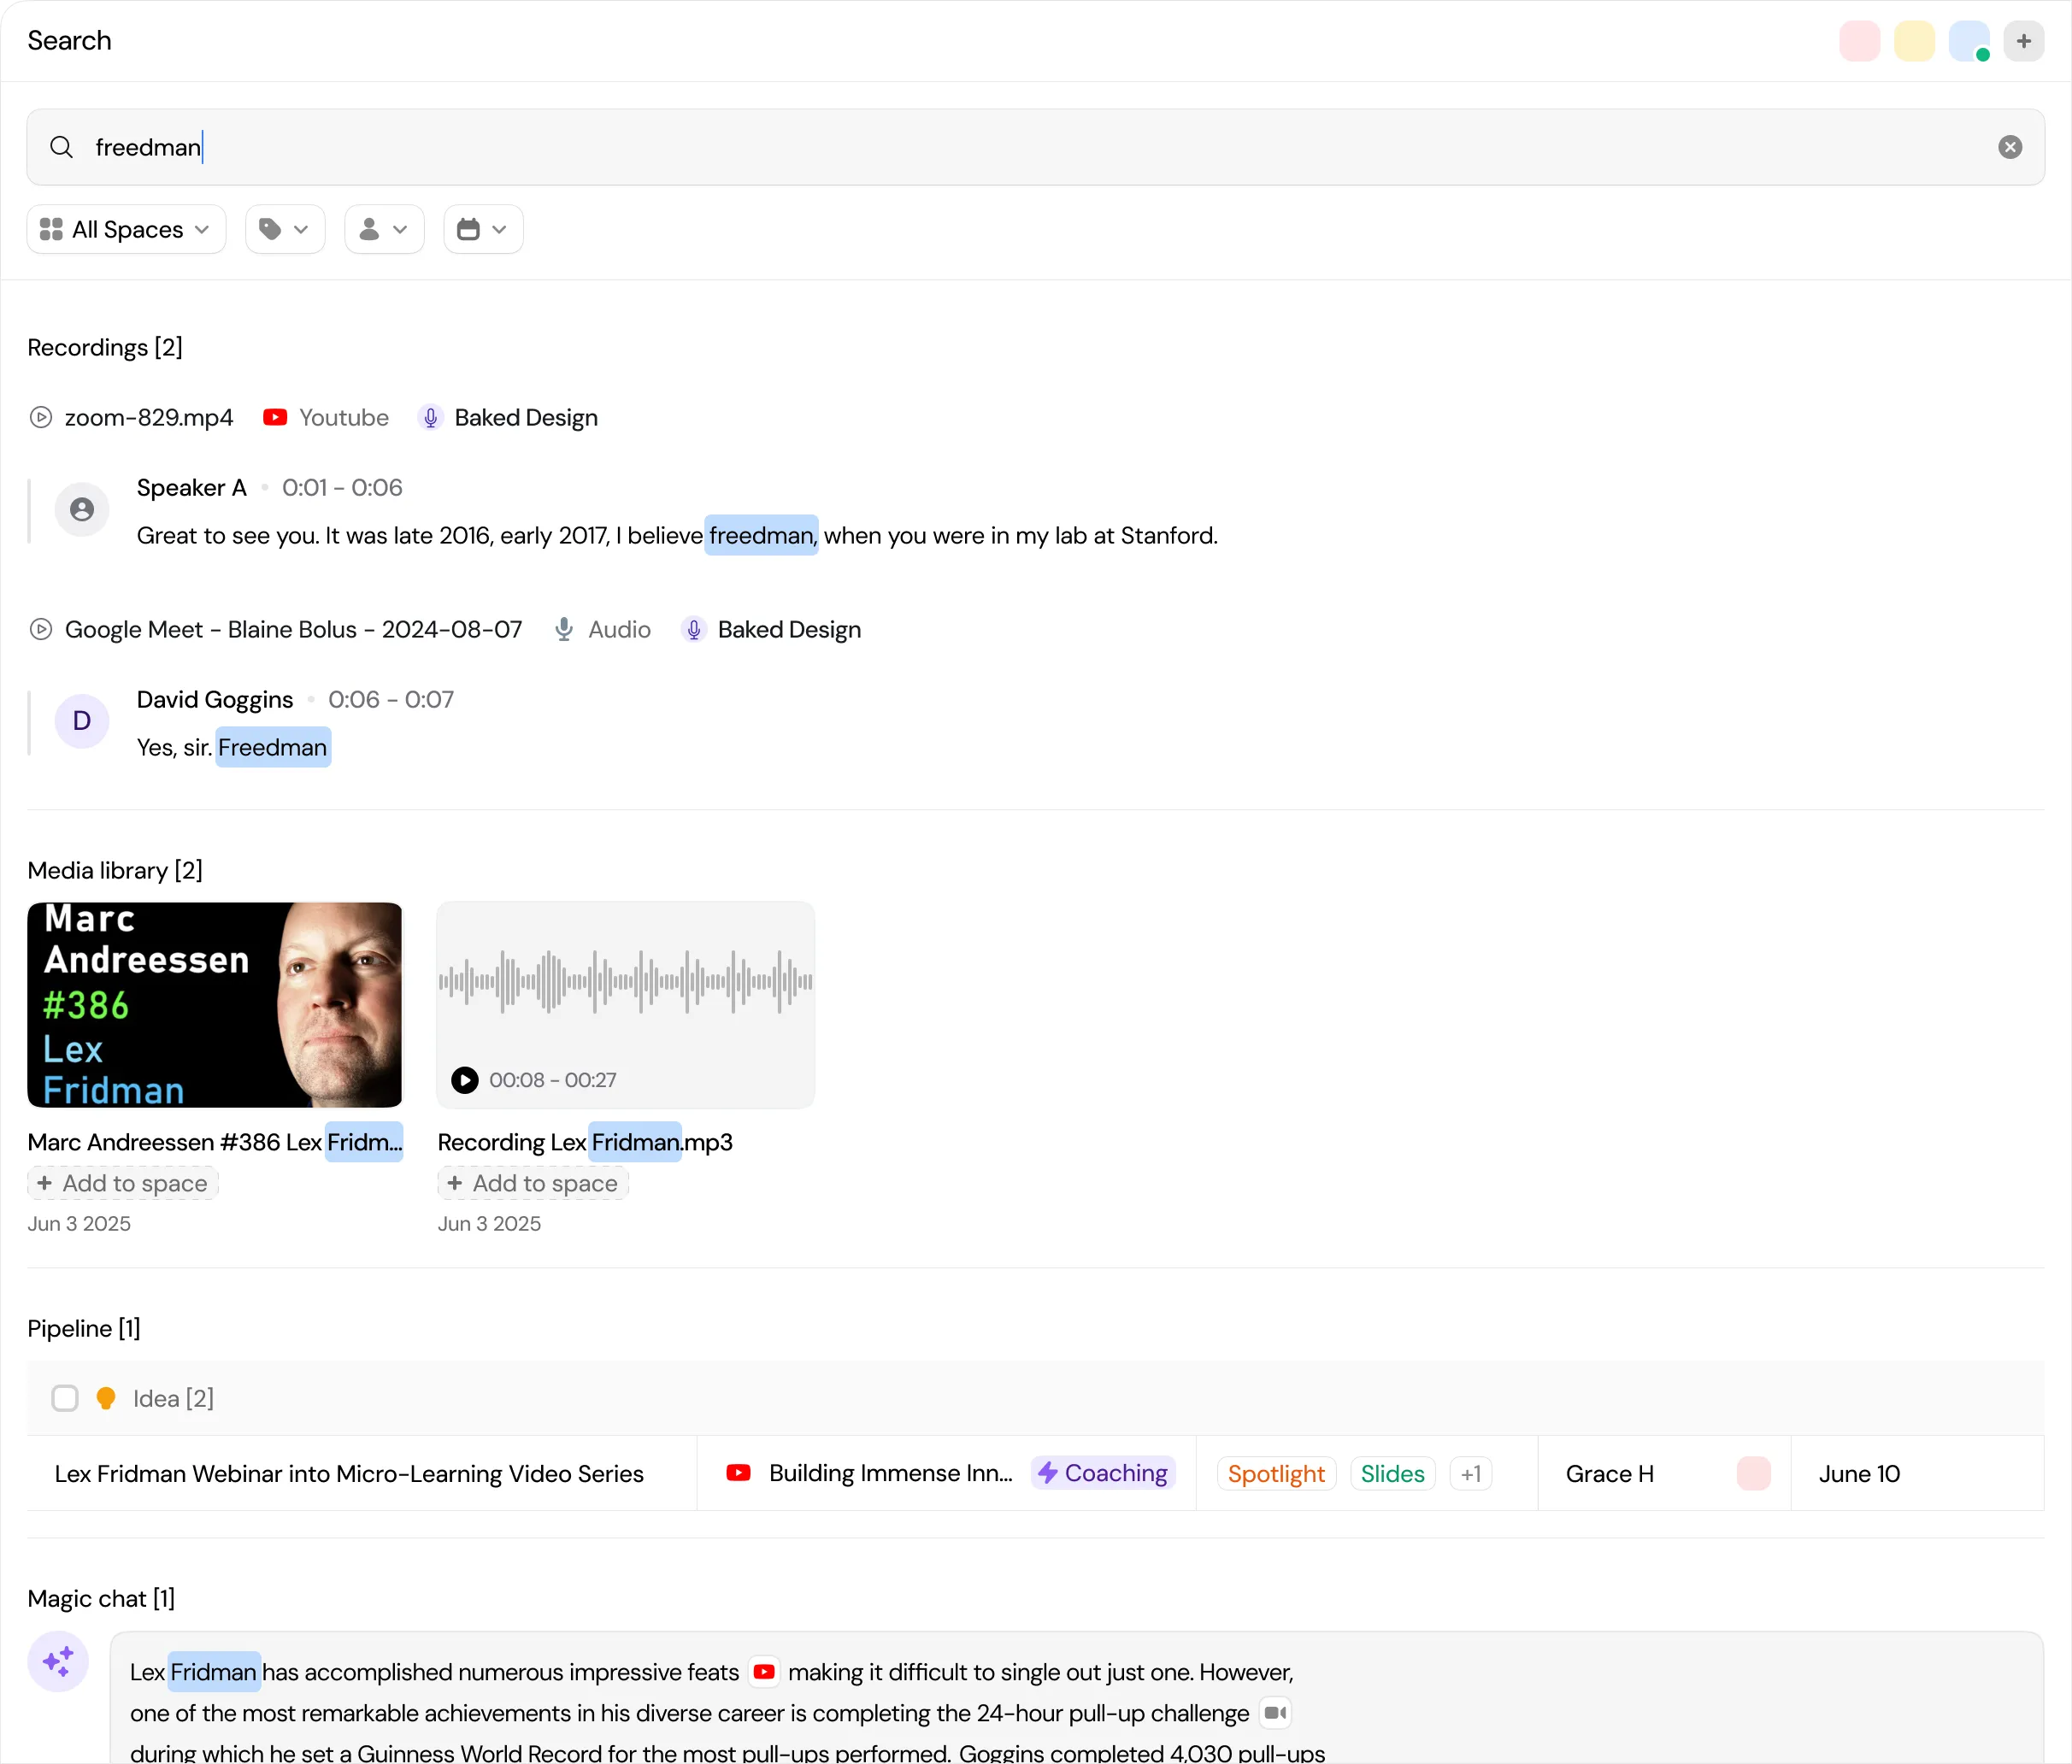Click assignee Grace H
This screenshot has height=1764, width=2072.
coord(1610,1473)
